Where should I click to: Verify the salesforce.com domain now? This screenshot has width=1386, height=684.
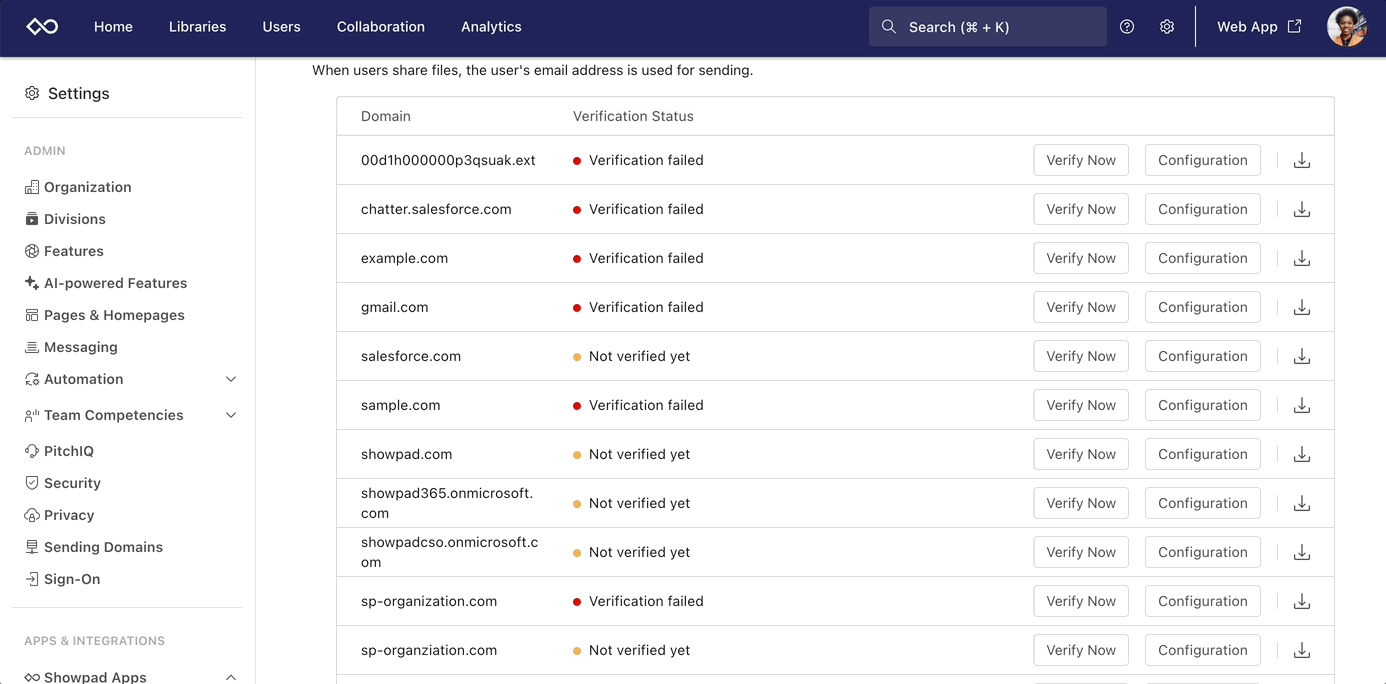1081,356
